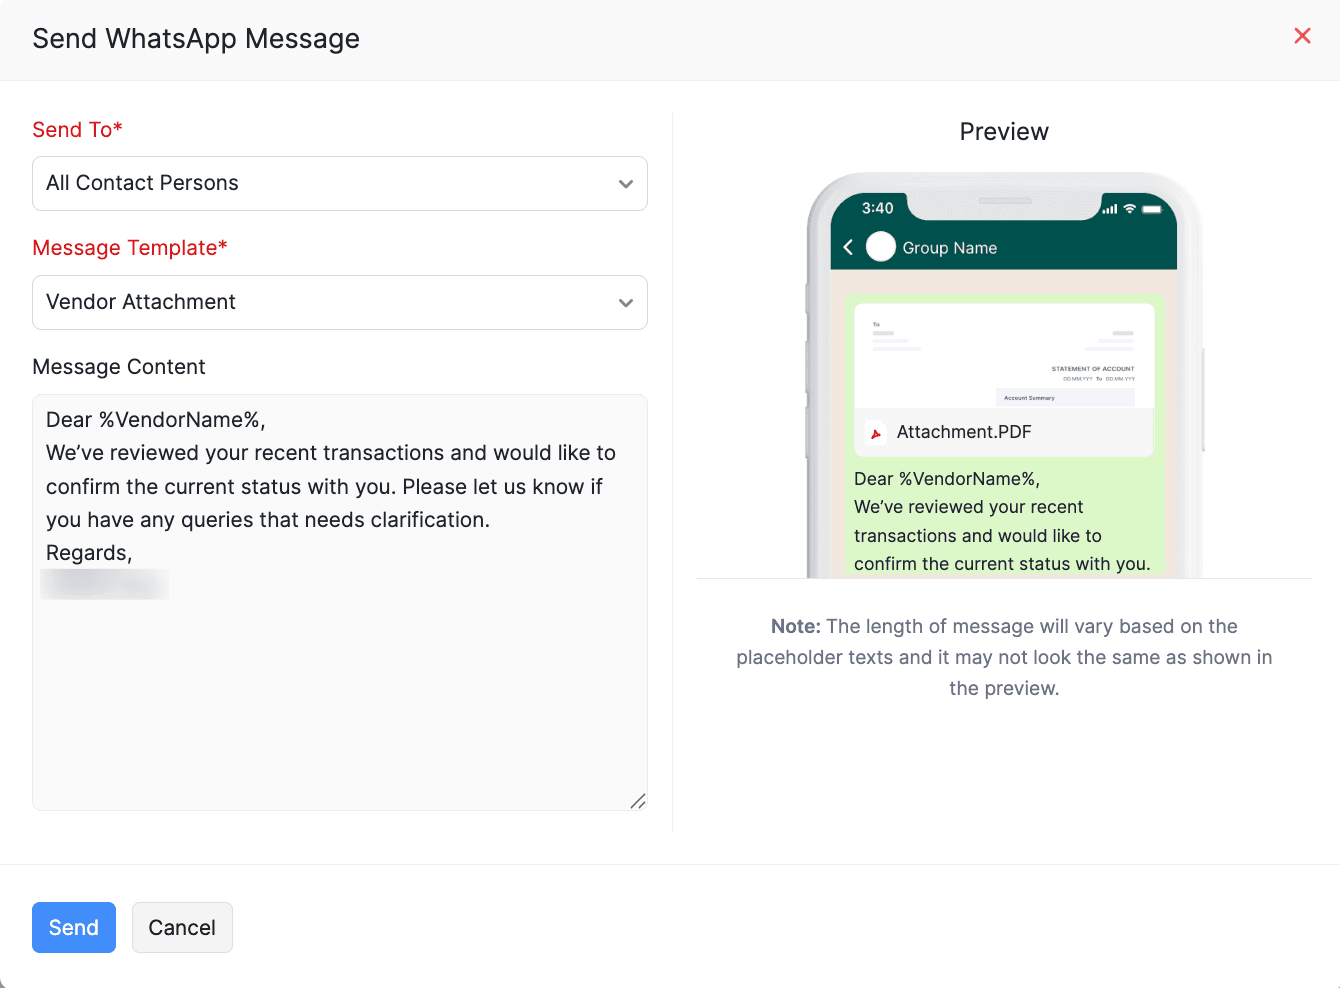Click the Send button
The width and height of the screenshot is (1340, 988).
coord(73,927)
